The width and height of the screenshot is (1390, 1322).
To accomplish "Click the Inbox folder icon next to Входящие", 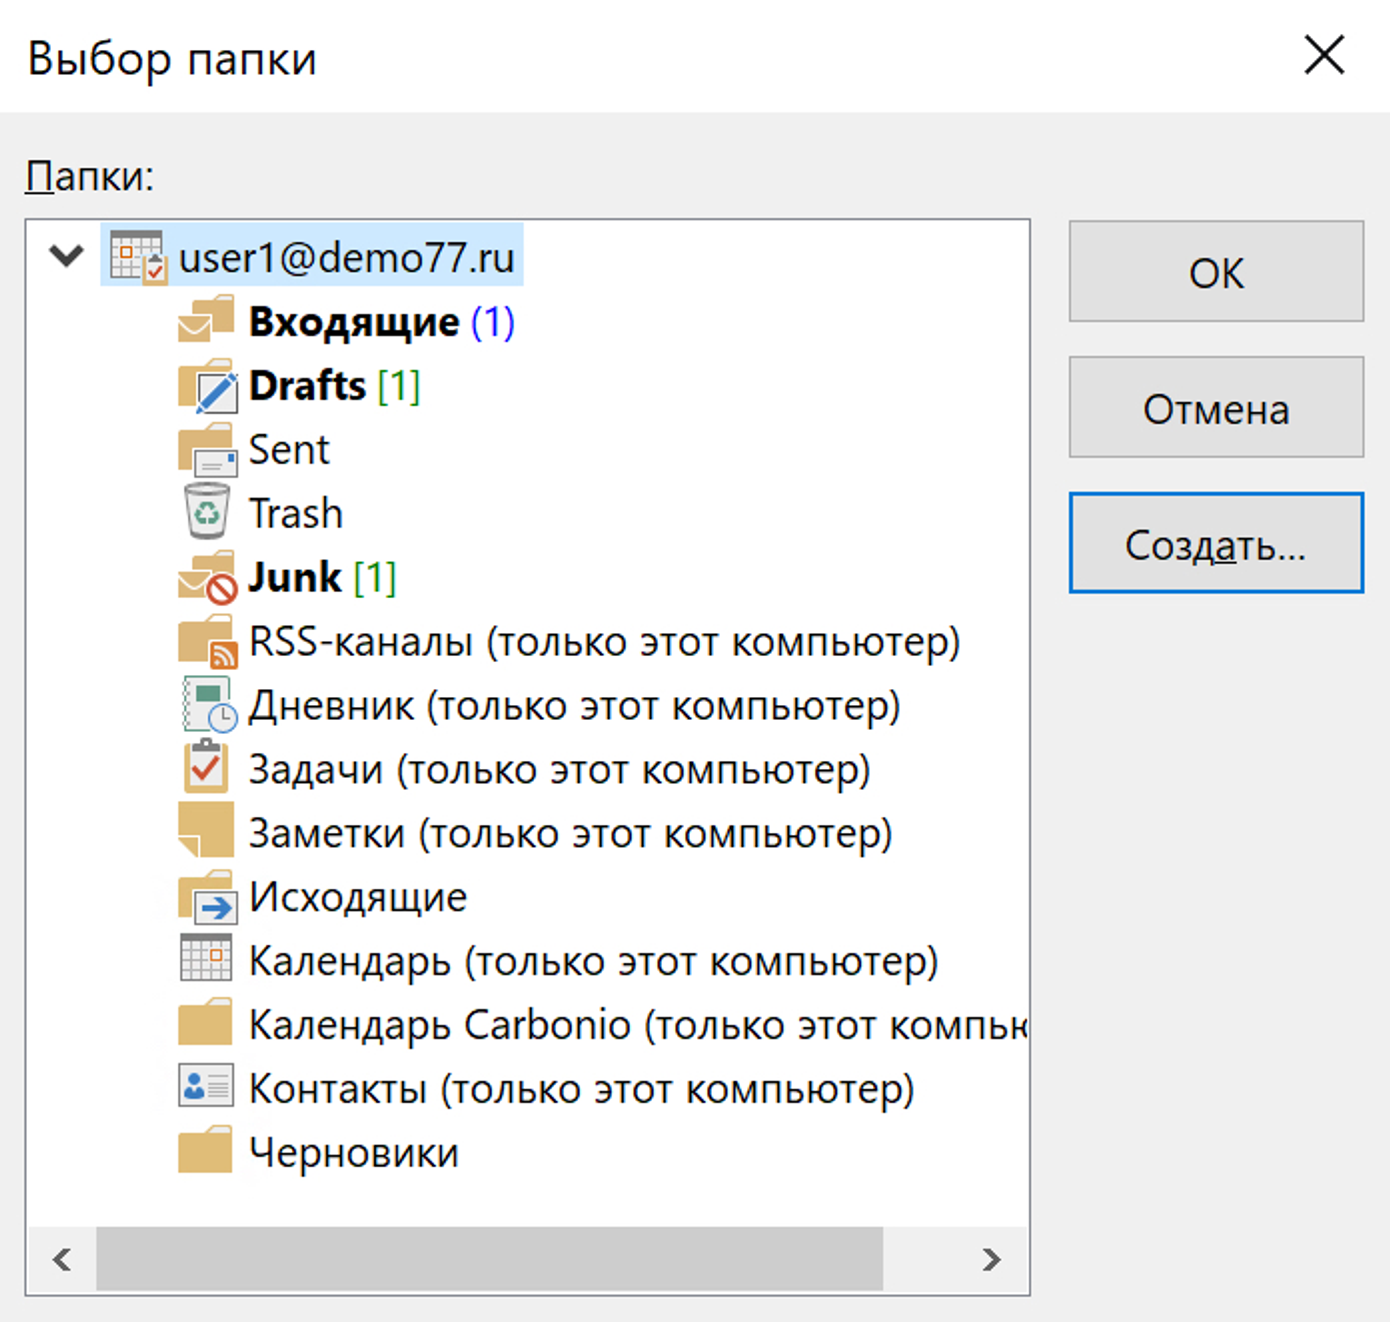I will tap(206, 321).
